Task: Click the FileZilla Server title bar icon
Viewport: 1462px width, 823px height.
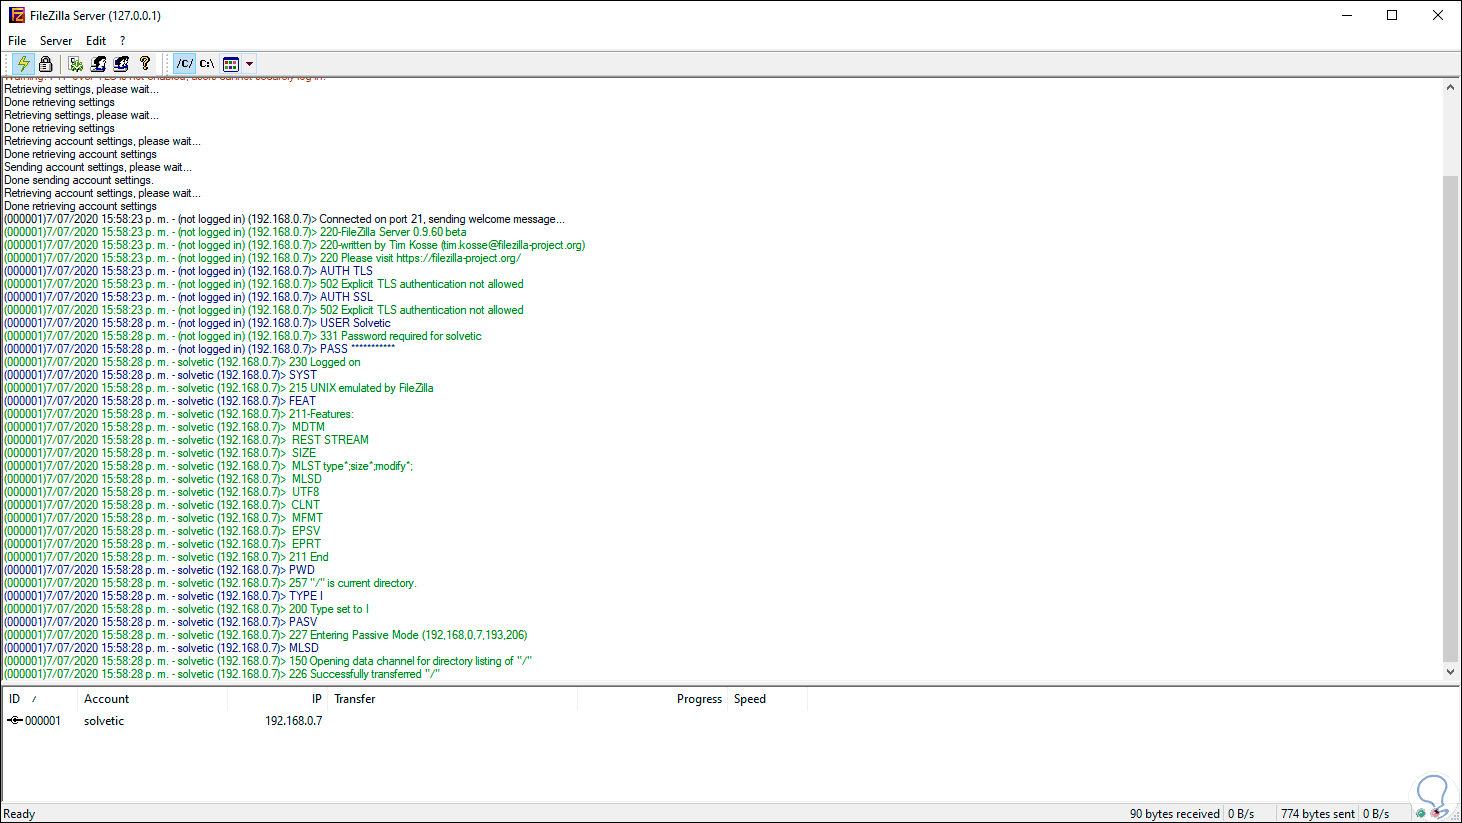Action: pos(17,15)
